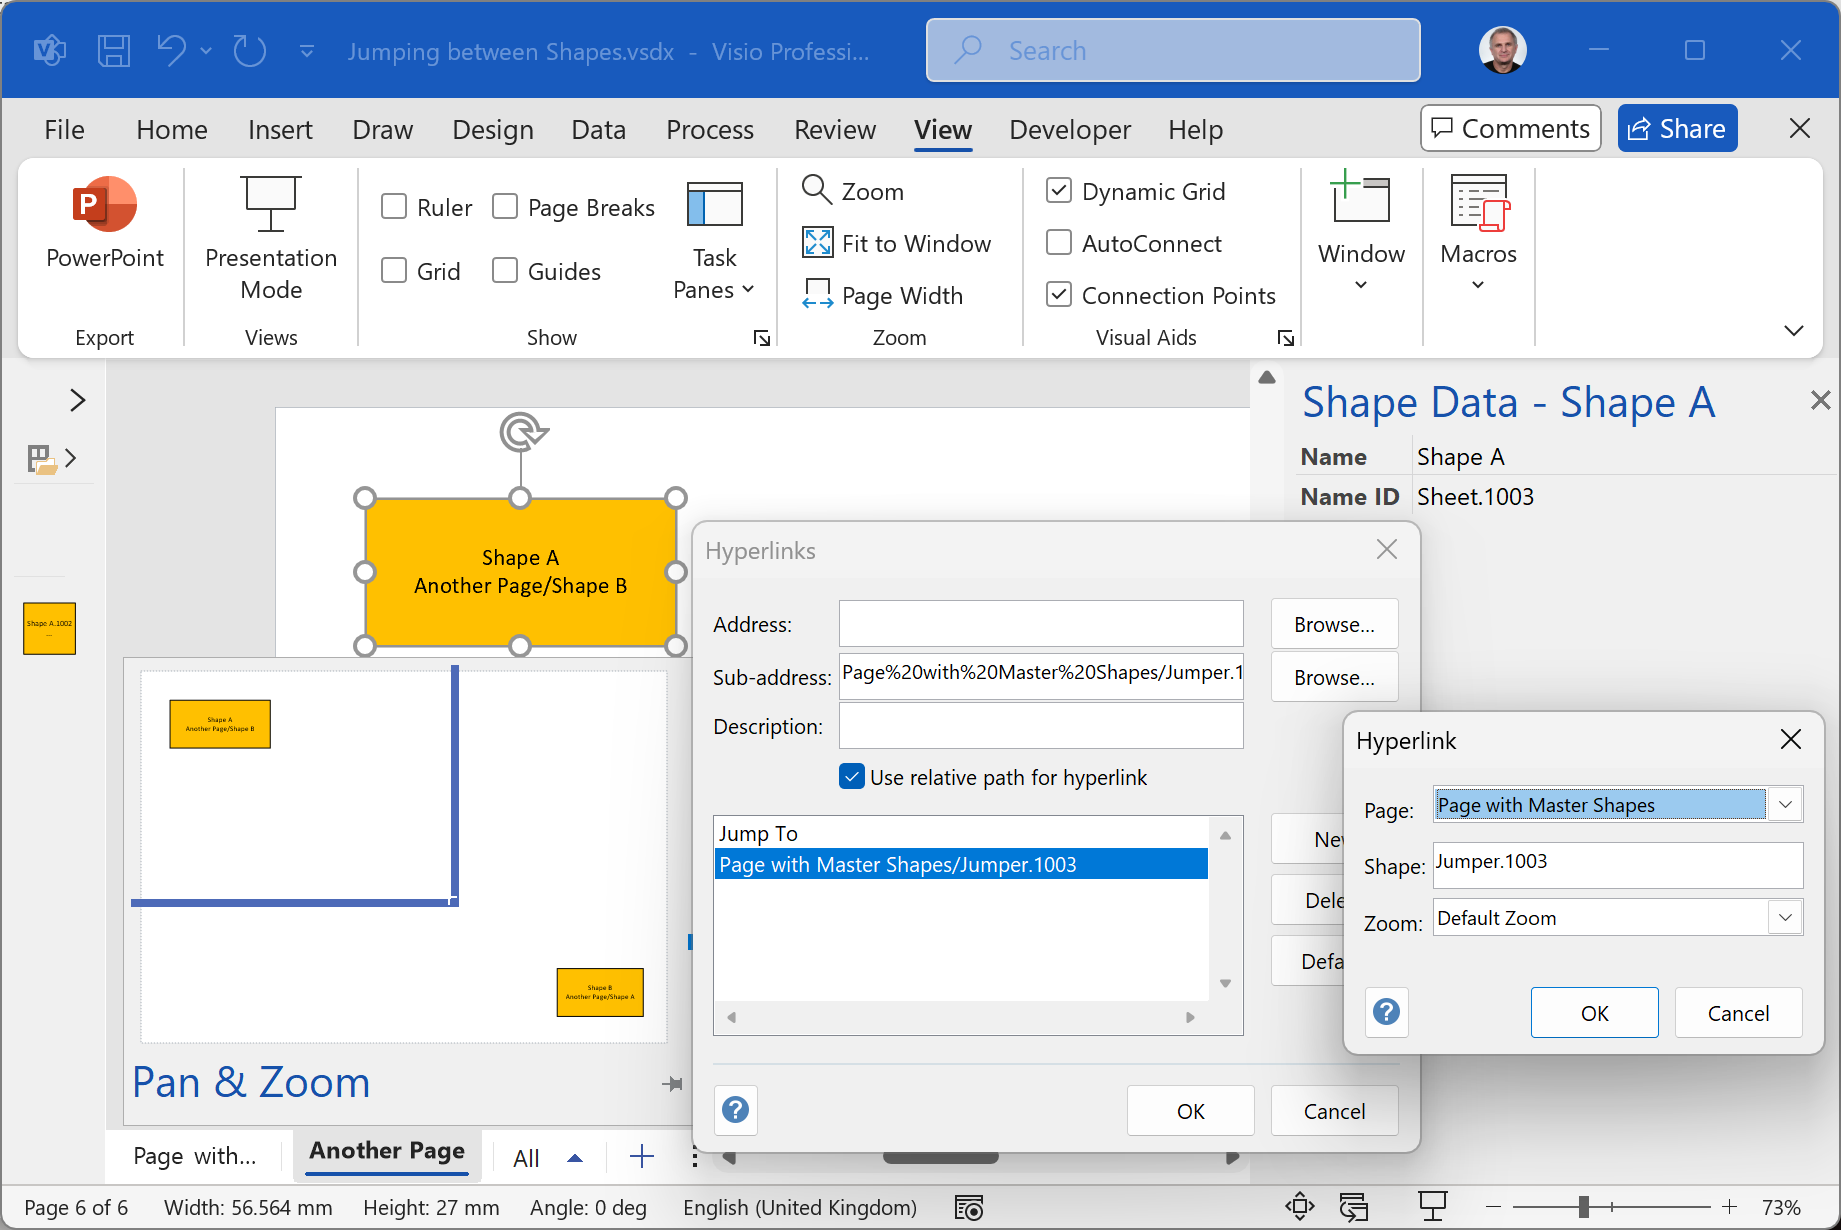The width and height of the screenshot is (1841, 1230).
Task: Open the Developer ribbon tab
Action: [x=1070, y=129]
